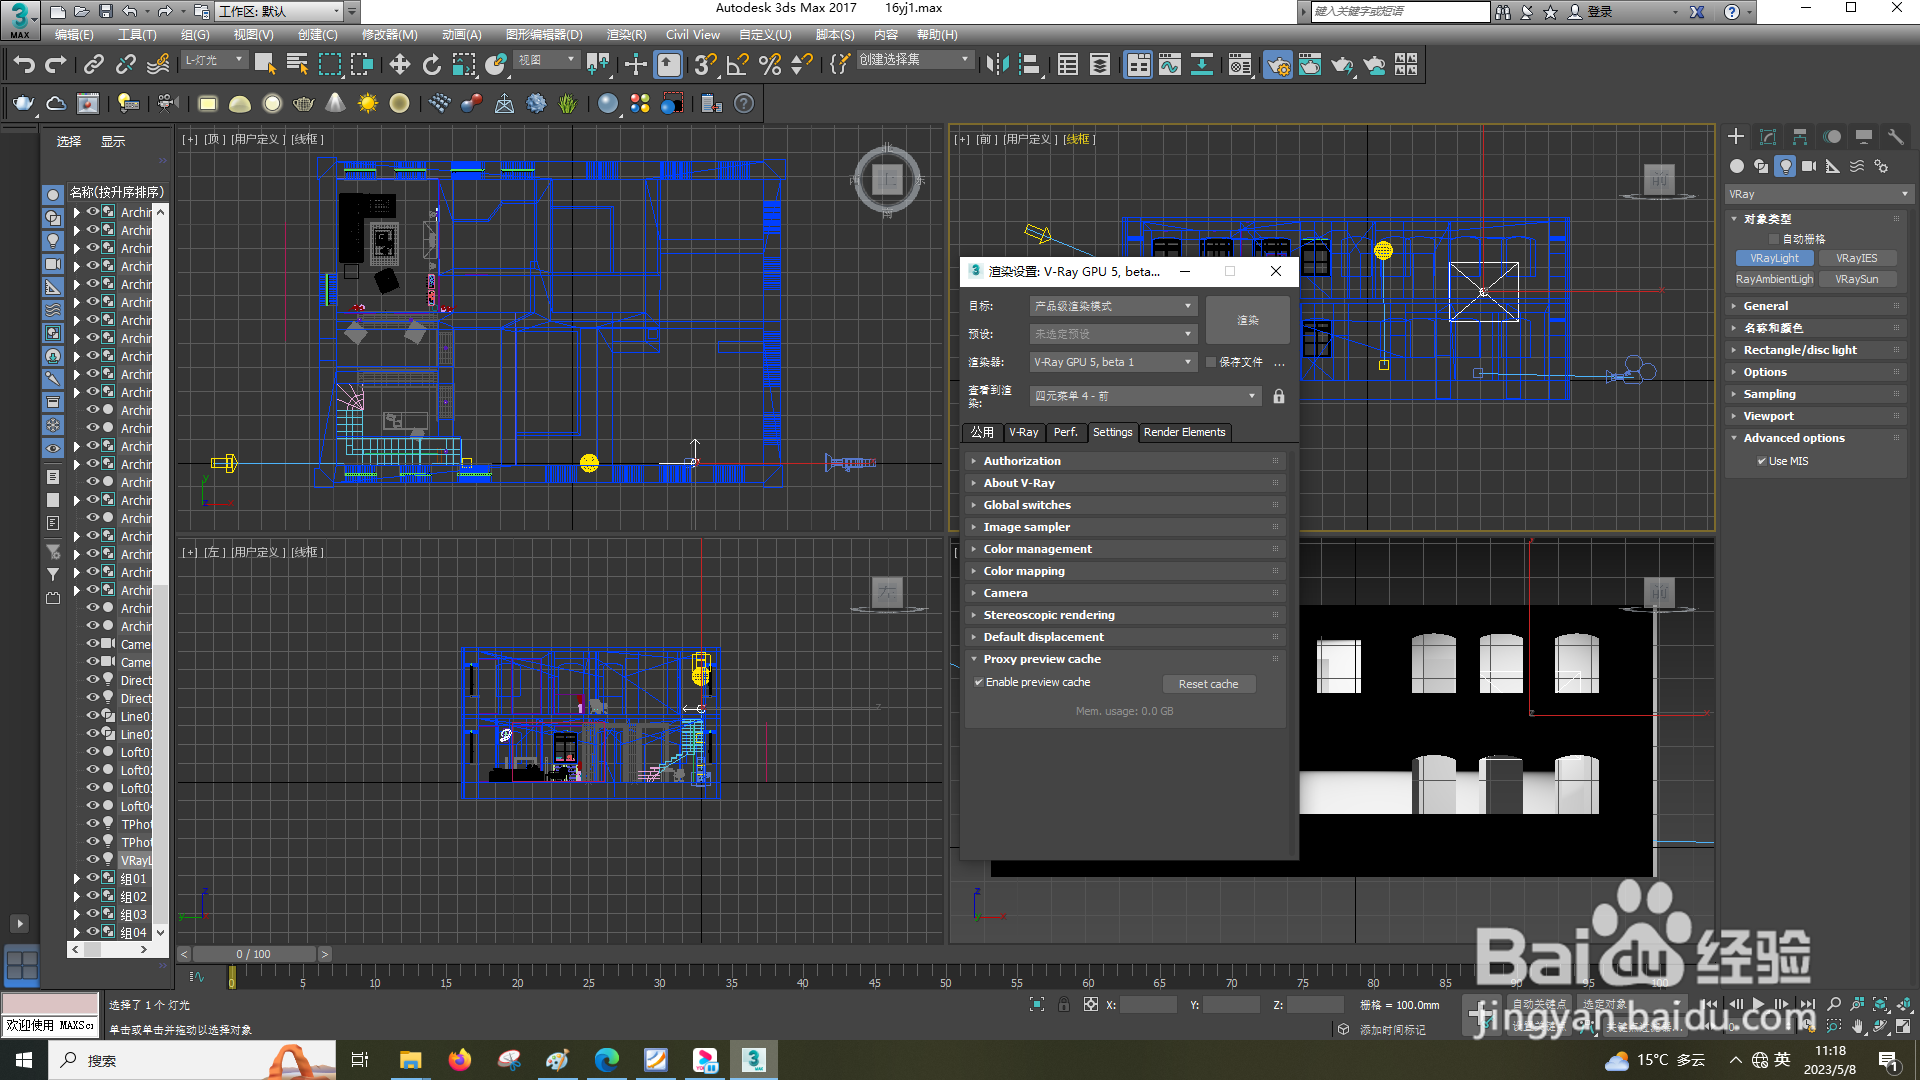Open the Lights category in Create panel
This screenshot has width=1920, height=1082.
[x=1785, y=167]
